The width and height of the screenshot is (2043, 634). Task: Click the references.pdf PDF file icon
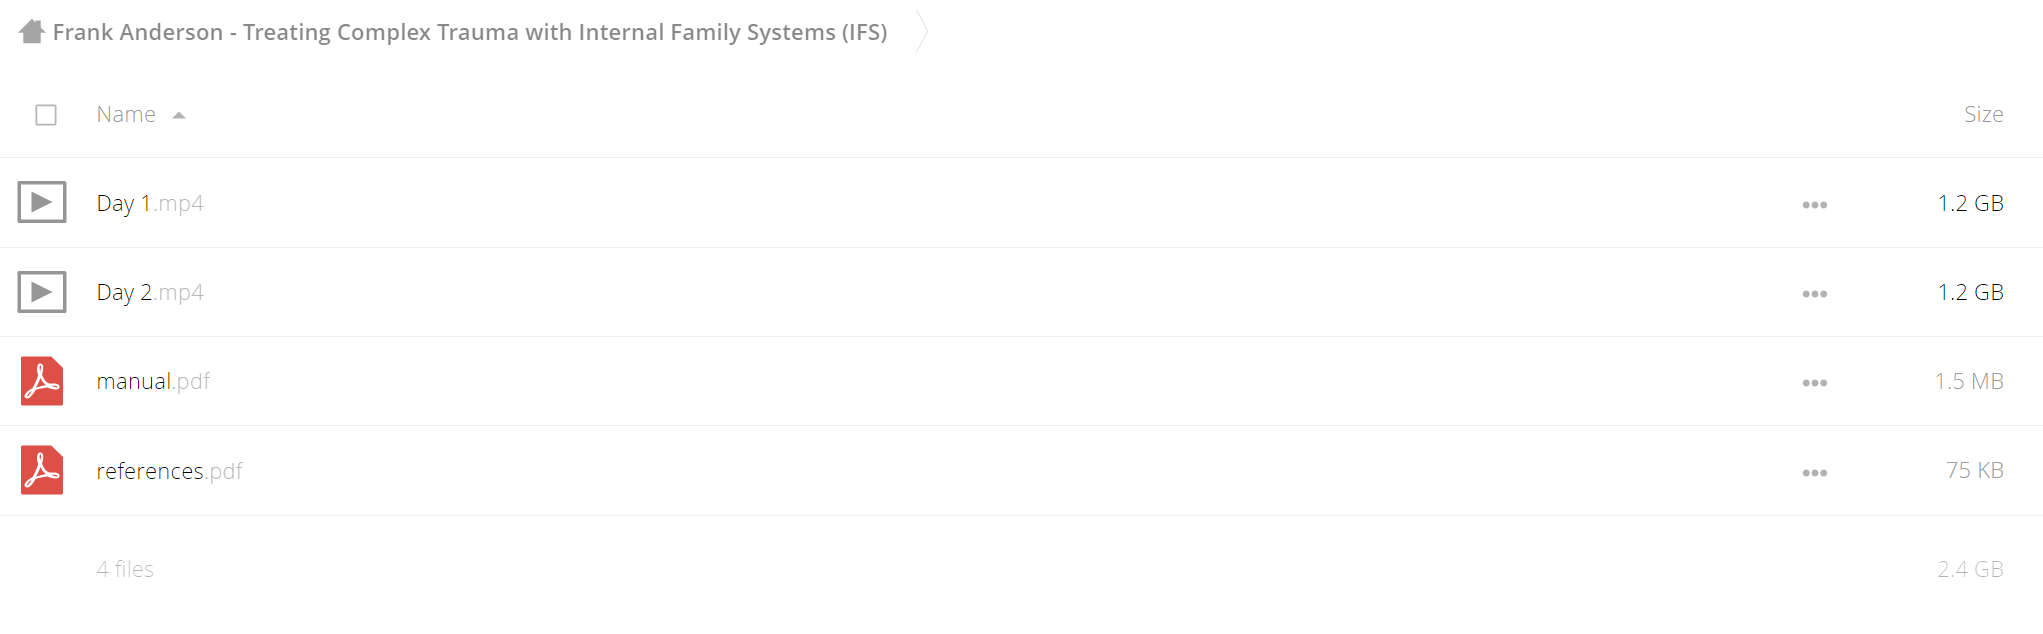[x=42, y=470]
